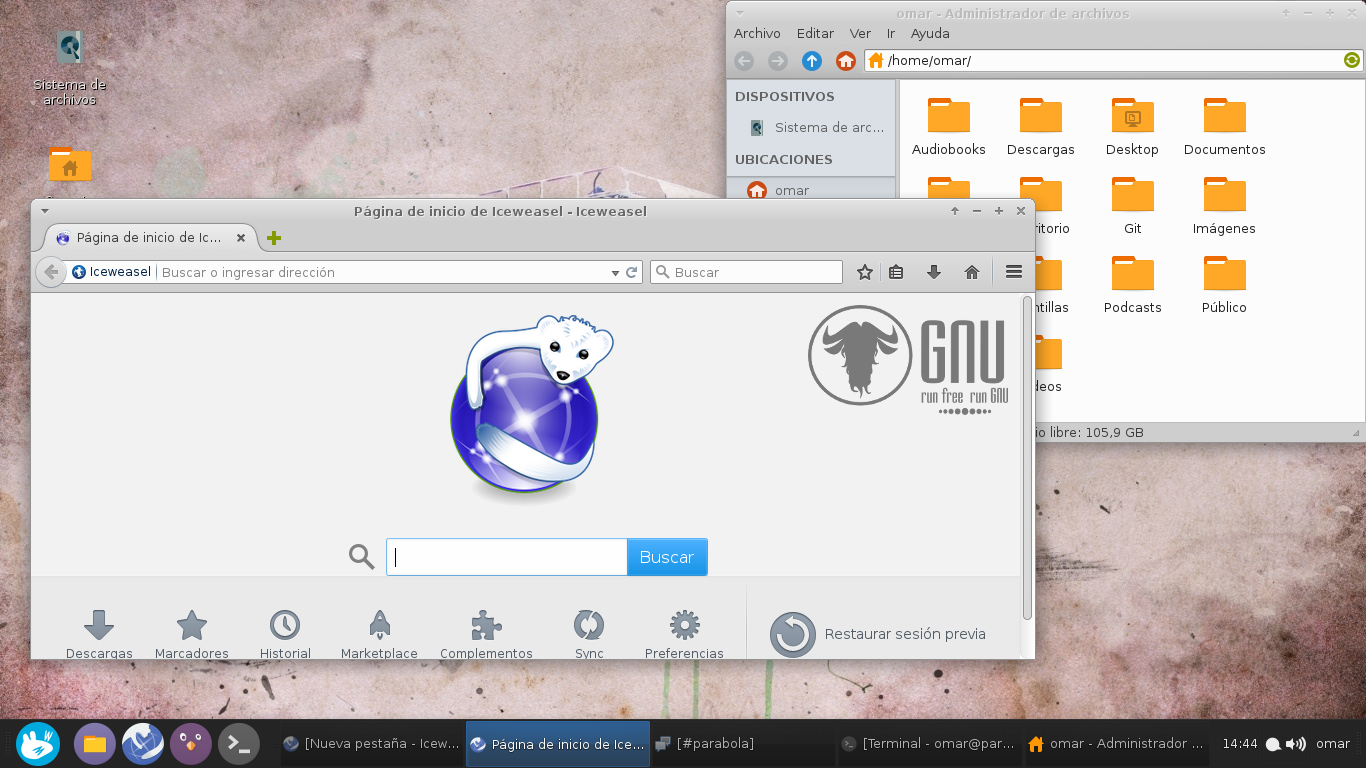Image resolution: width=1366 pixels, height=768 pixels.
Task: Open Complementos puzzle icon
Action: point(486,625)
